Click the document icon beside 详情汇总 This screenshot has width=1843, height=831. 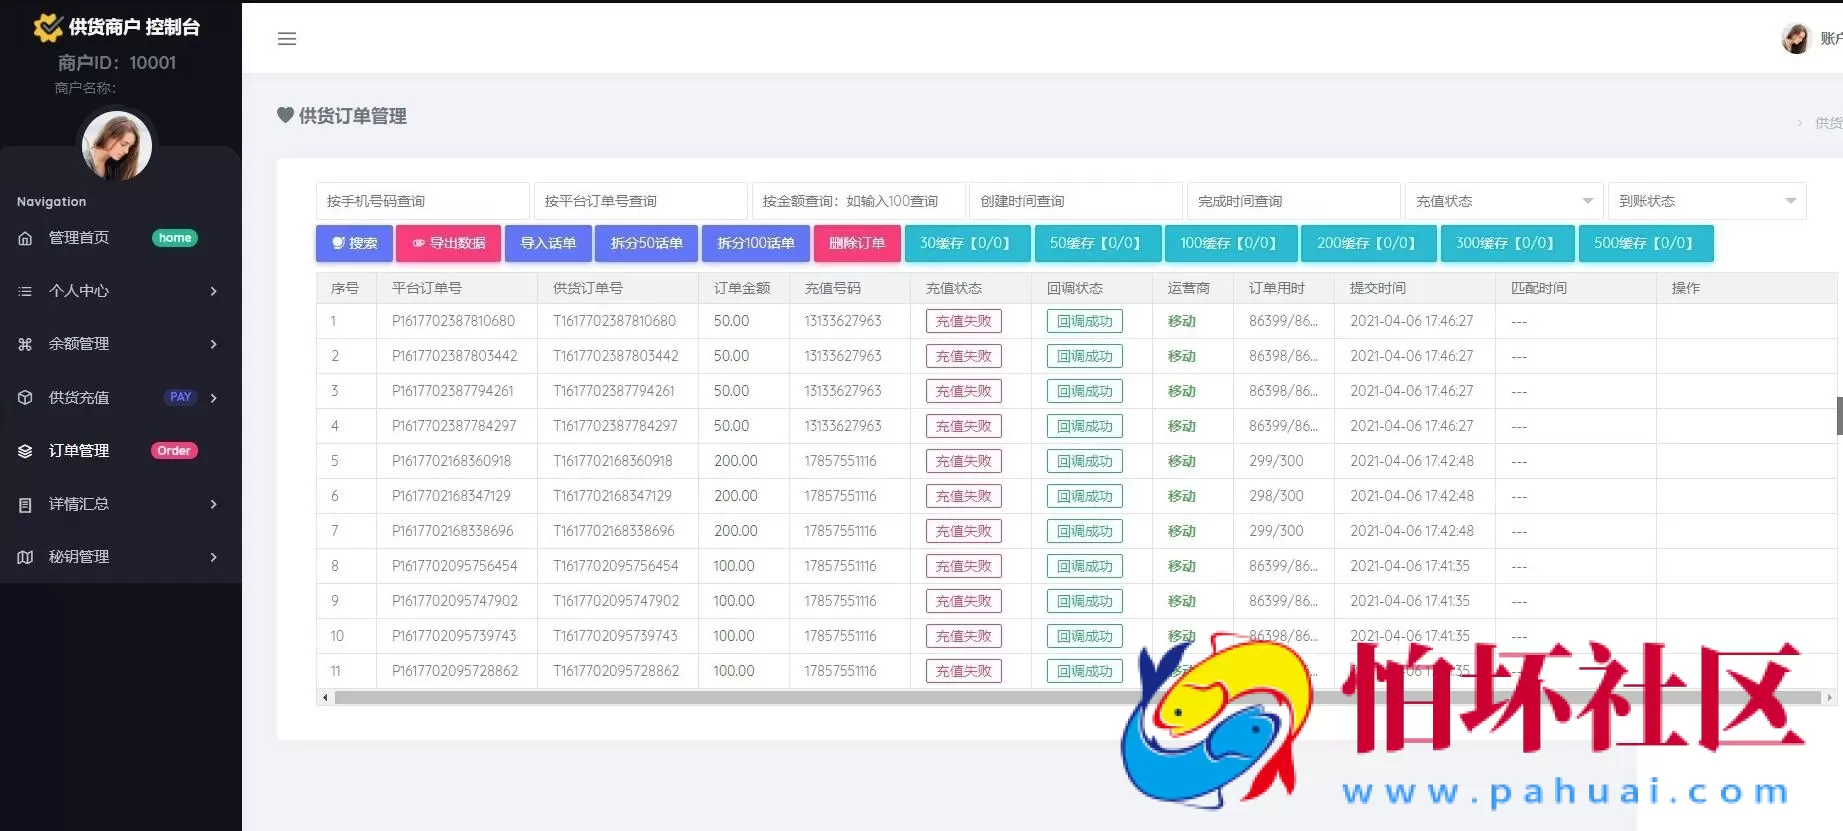(x=26, y=504)
